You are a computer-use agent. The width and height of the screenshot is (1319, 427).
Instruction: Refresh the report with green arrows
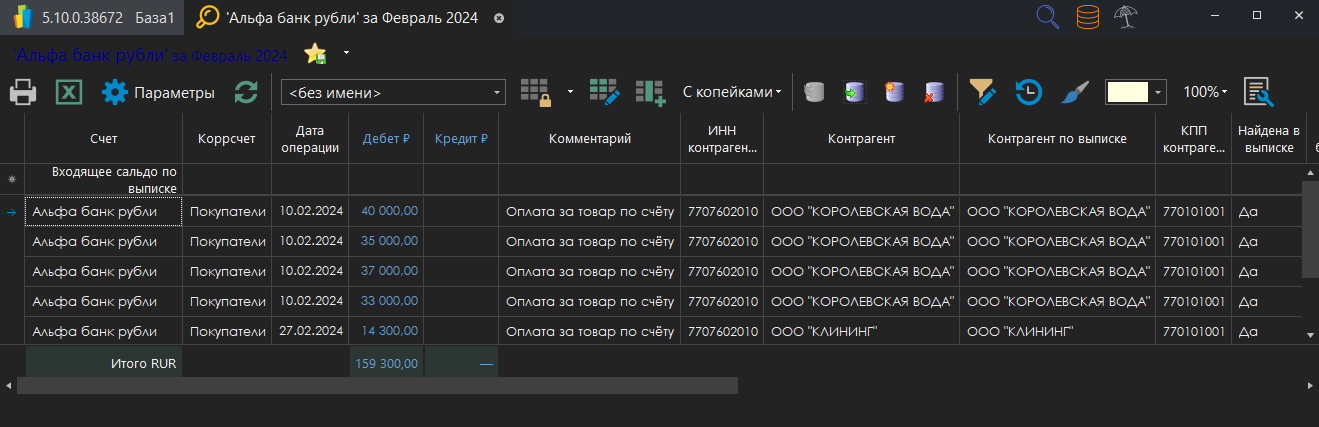coord(246,93)
